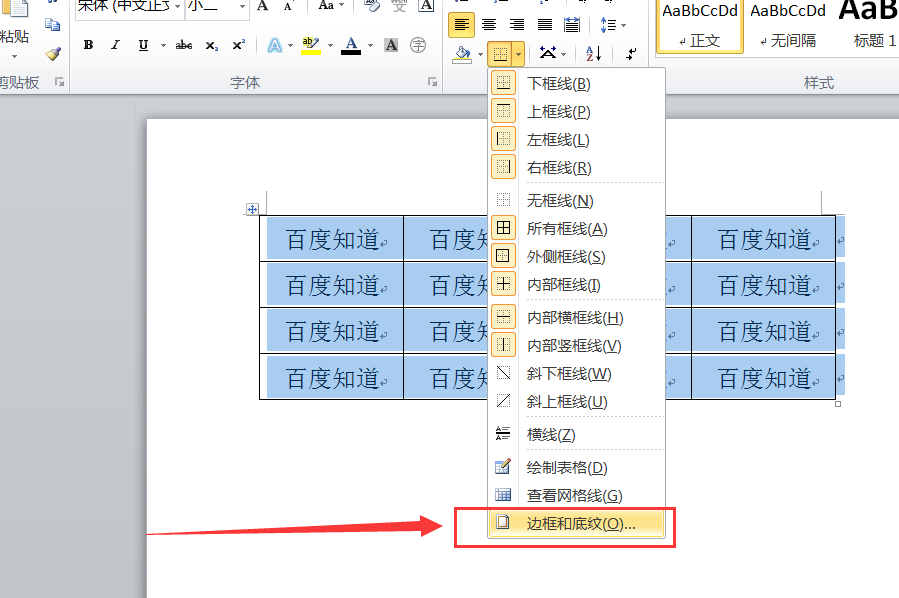The width and height of the screenshot is (899, 598).
Task: Choose 内部竖框线(V) inside vertical border
Action: tap(577, 346)
